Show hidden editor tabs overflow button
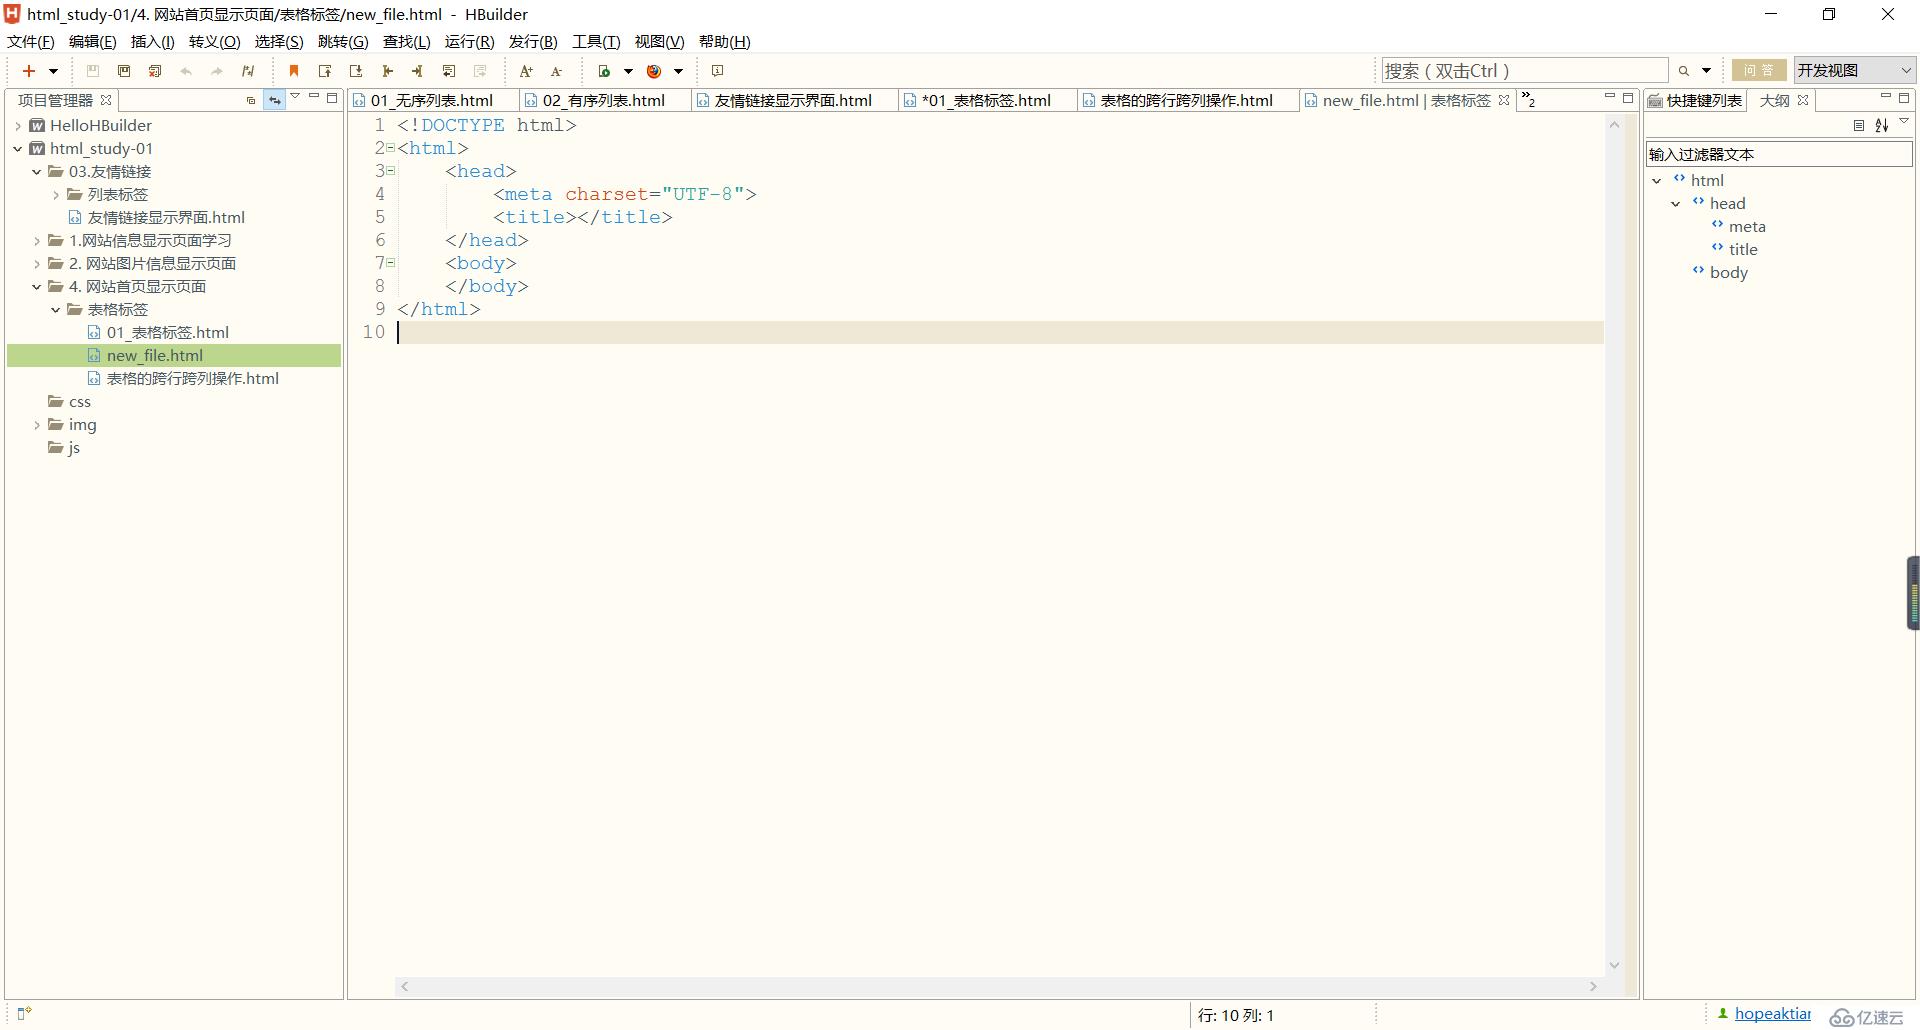Image resolution: width=1920 pixels, height=1030 pixels. [1528, 100]
